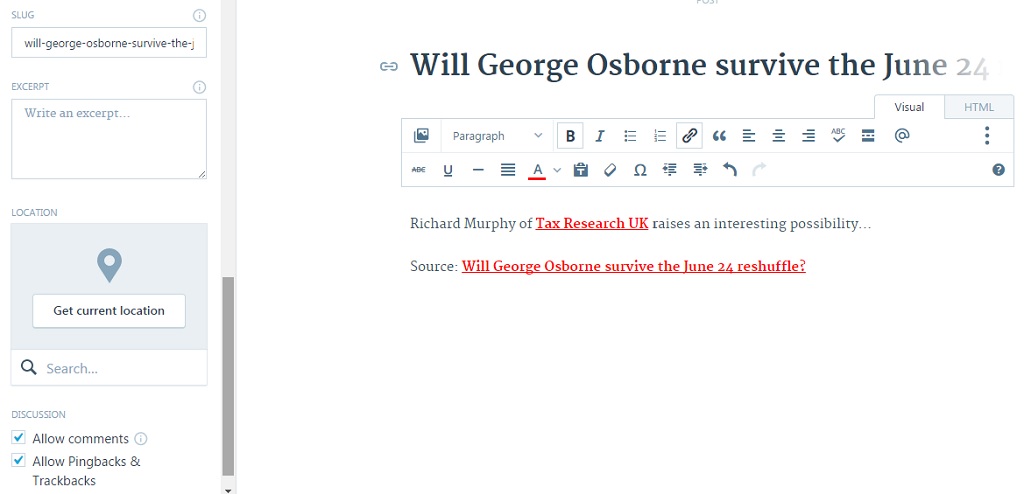The image size is (1024, 494).
Task: Align text right
Action: coord(808,136)
